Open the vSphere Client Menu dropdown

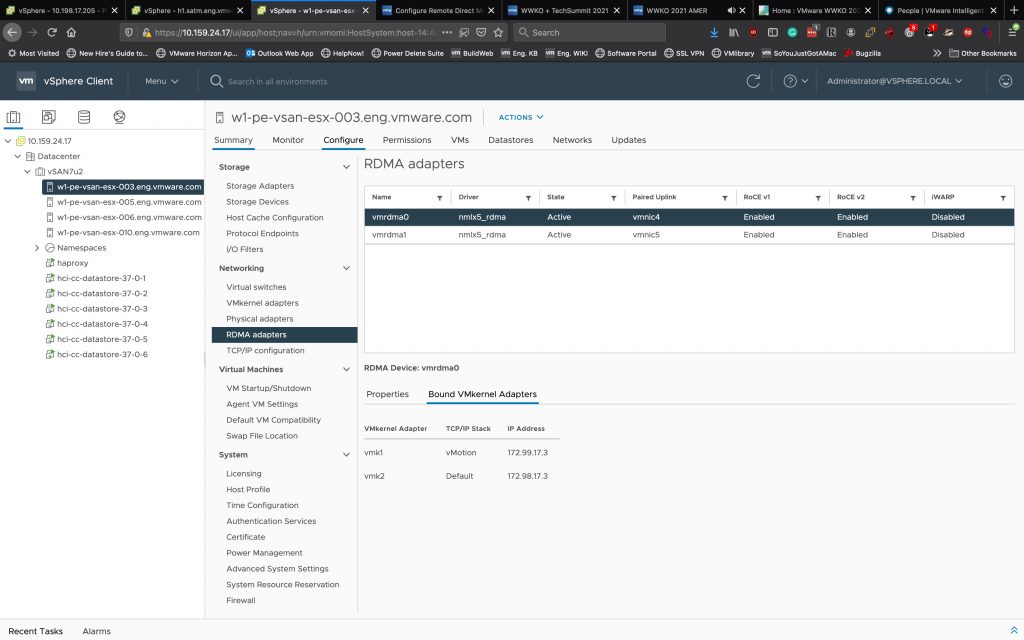click(x=161, y=81)
